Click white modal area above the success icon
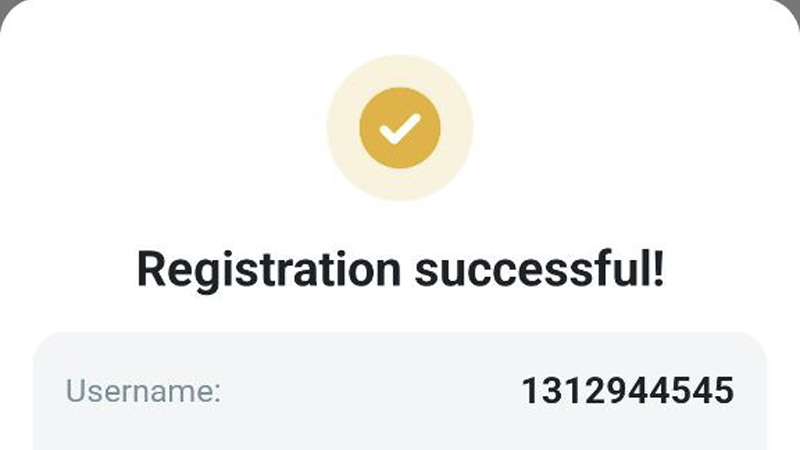Image resolution: width=800 pixels, height=450 pixels. (x=400, y=28)
